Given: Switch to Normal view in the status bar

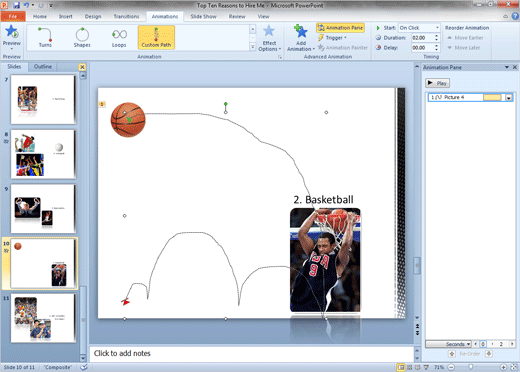Looking at the screenshot, I should click(x=401, y=367).
